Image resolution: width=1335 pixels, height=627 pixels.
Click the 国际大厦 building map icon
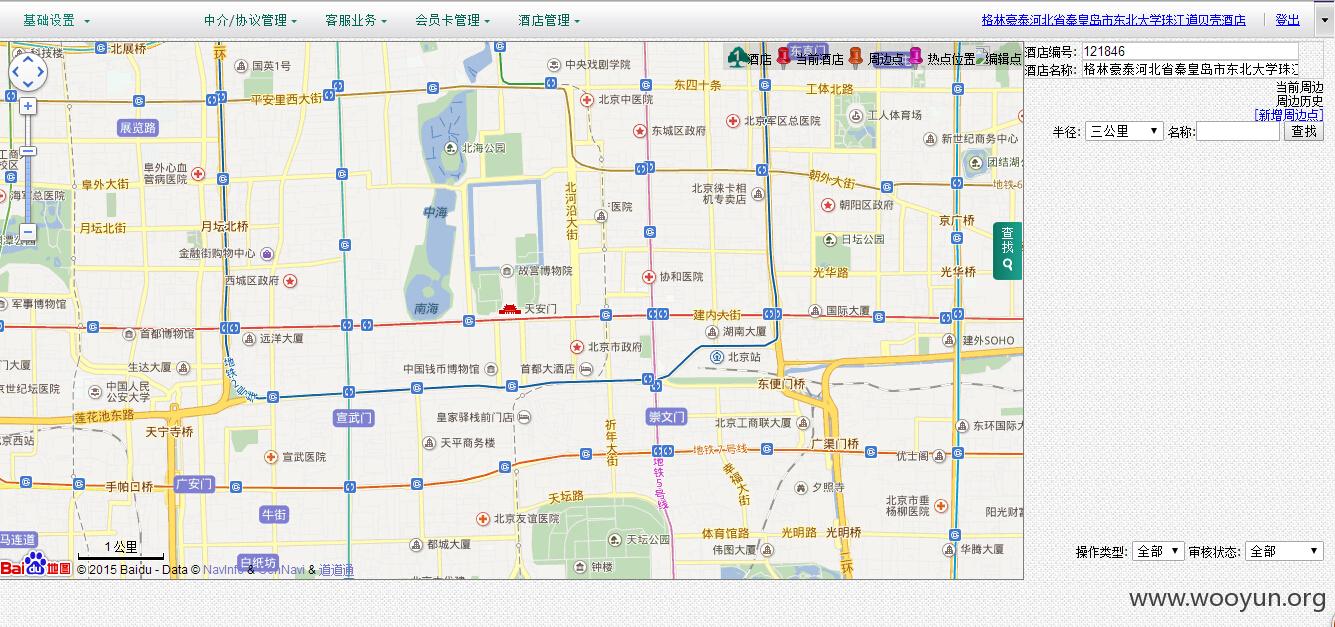(x=814, y=311)
